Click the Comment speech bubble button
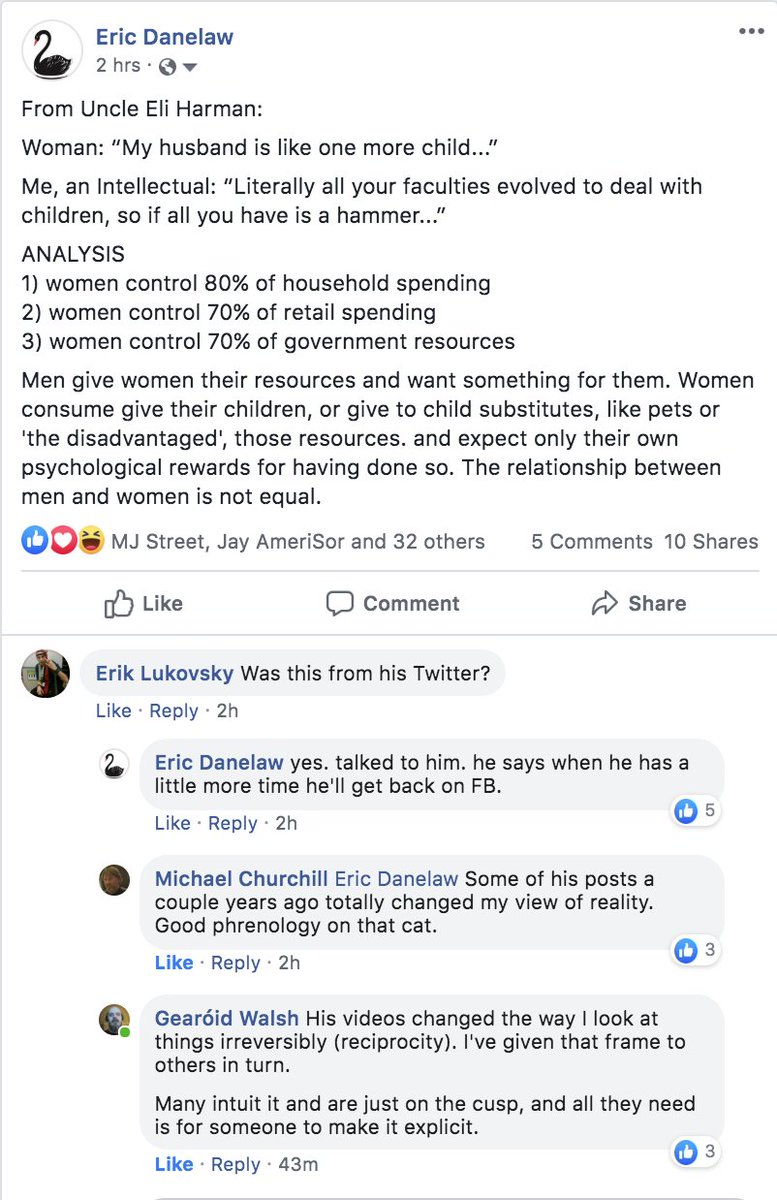The image size is (777, 1200). (393, 603)
